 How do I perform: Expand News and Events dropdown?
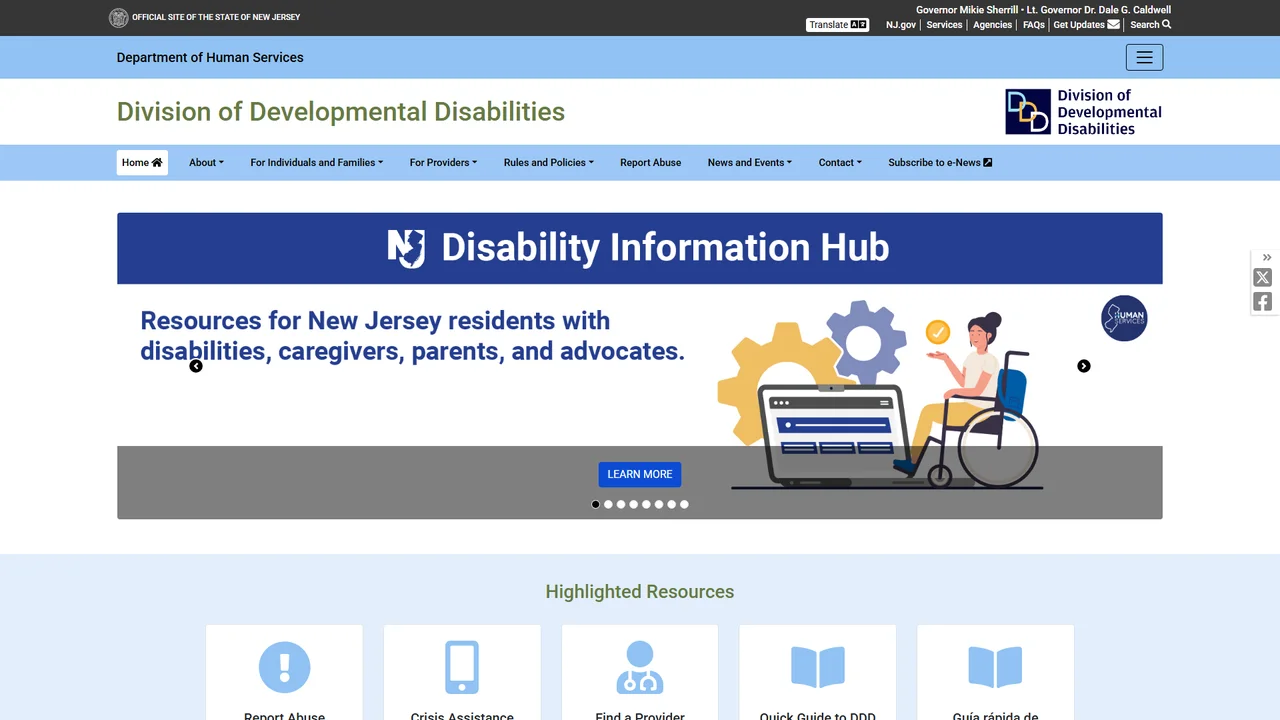(x=750, y=162)
